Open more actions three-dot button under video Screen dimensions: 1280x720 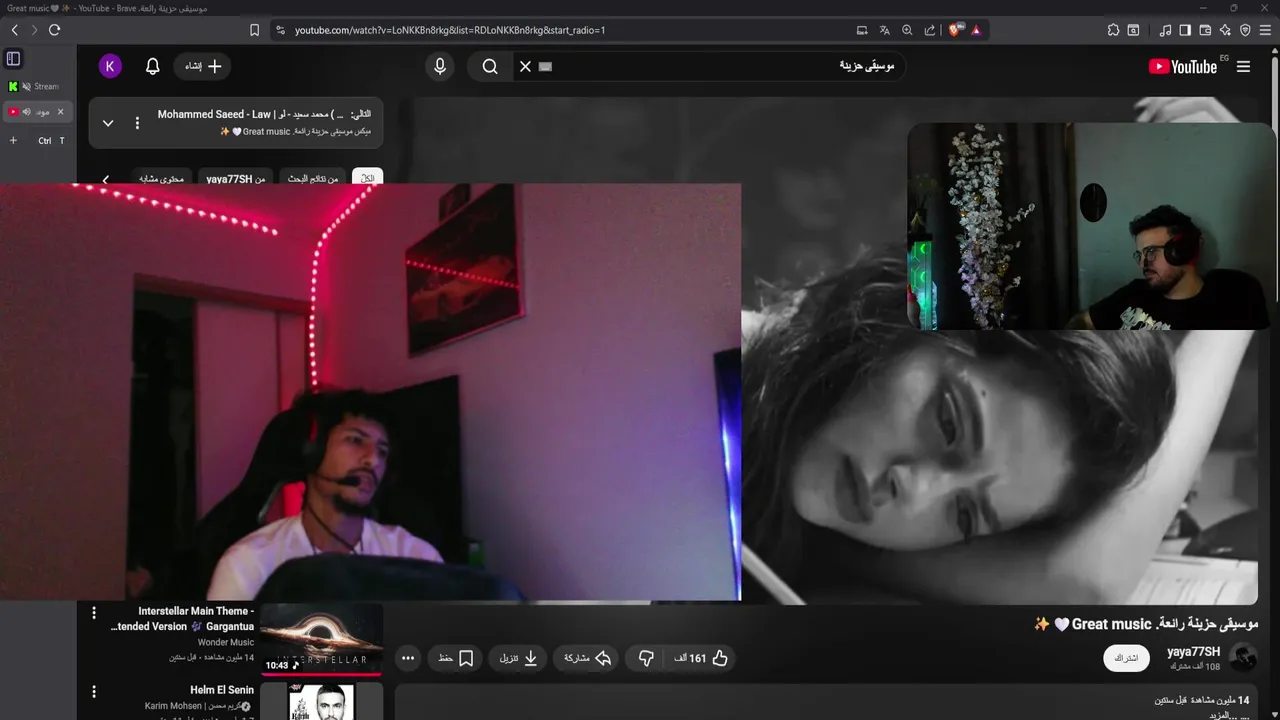coord(407,658)
